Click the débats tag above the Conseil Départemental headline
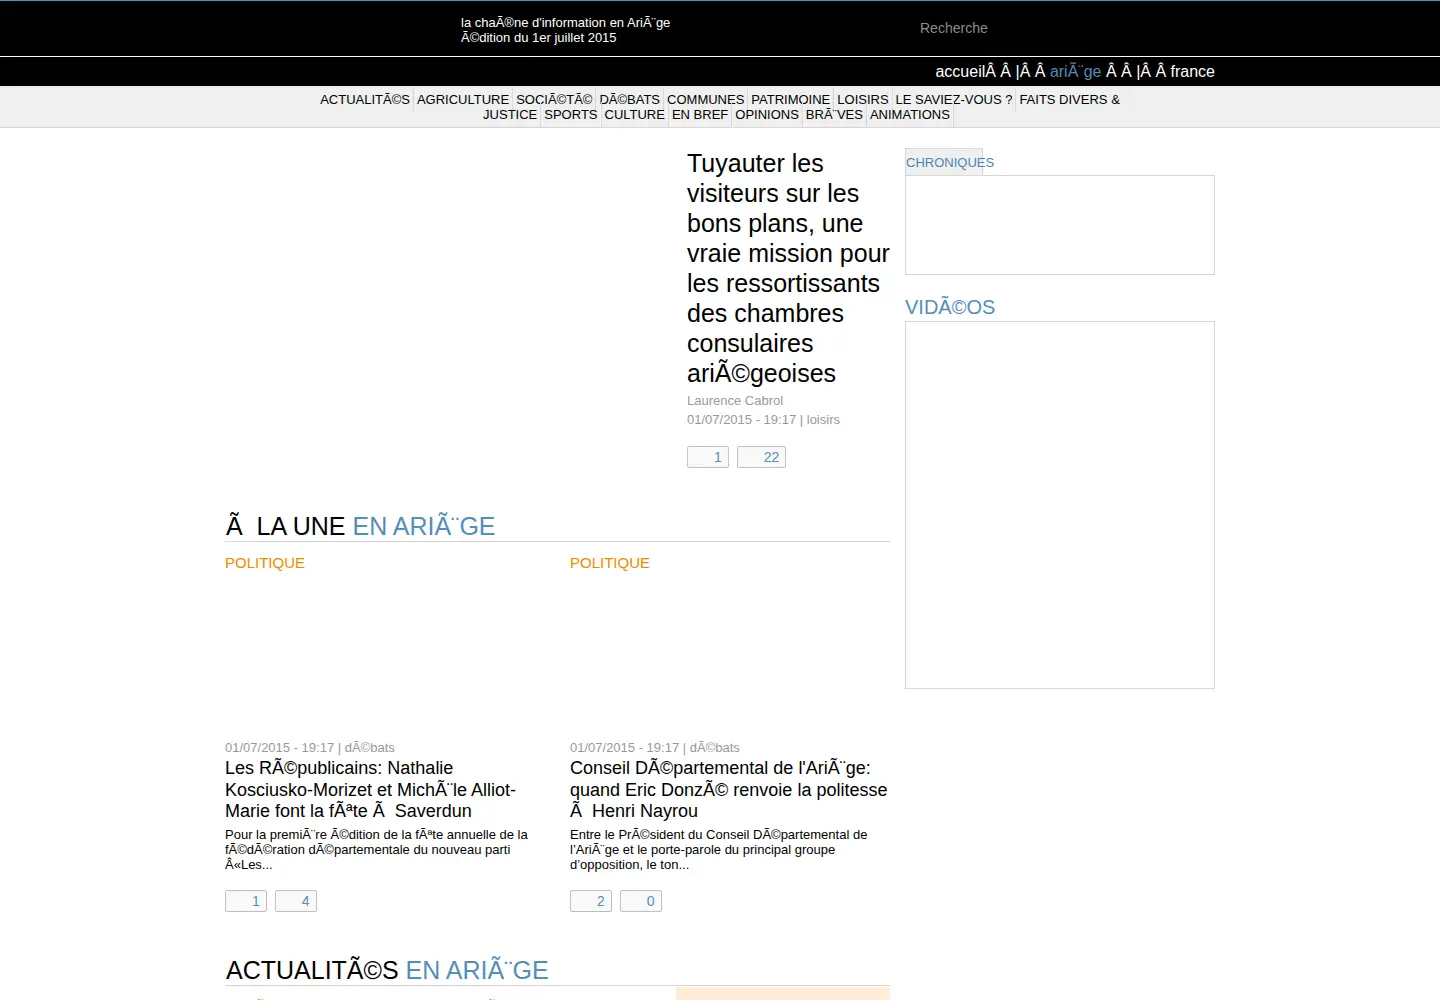This screenshot has width=1440, height=1000. coord(715,747)
